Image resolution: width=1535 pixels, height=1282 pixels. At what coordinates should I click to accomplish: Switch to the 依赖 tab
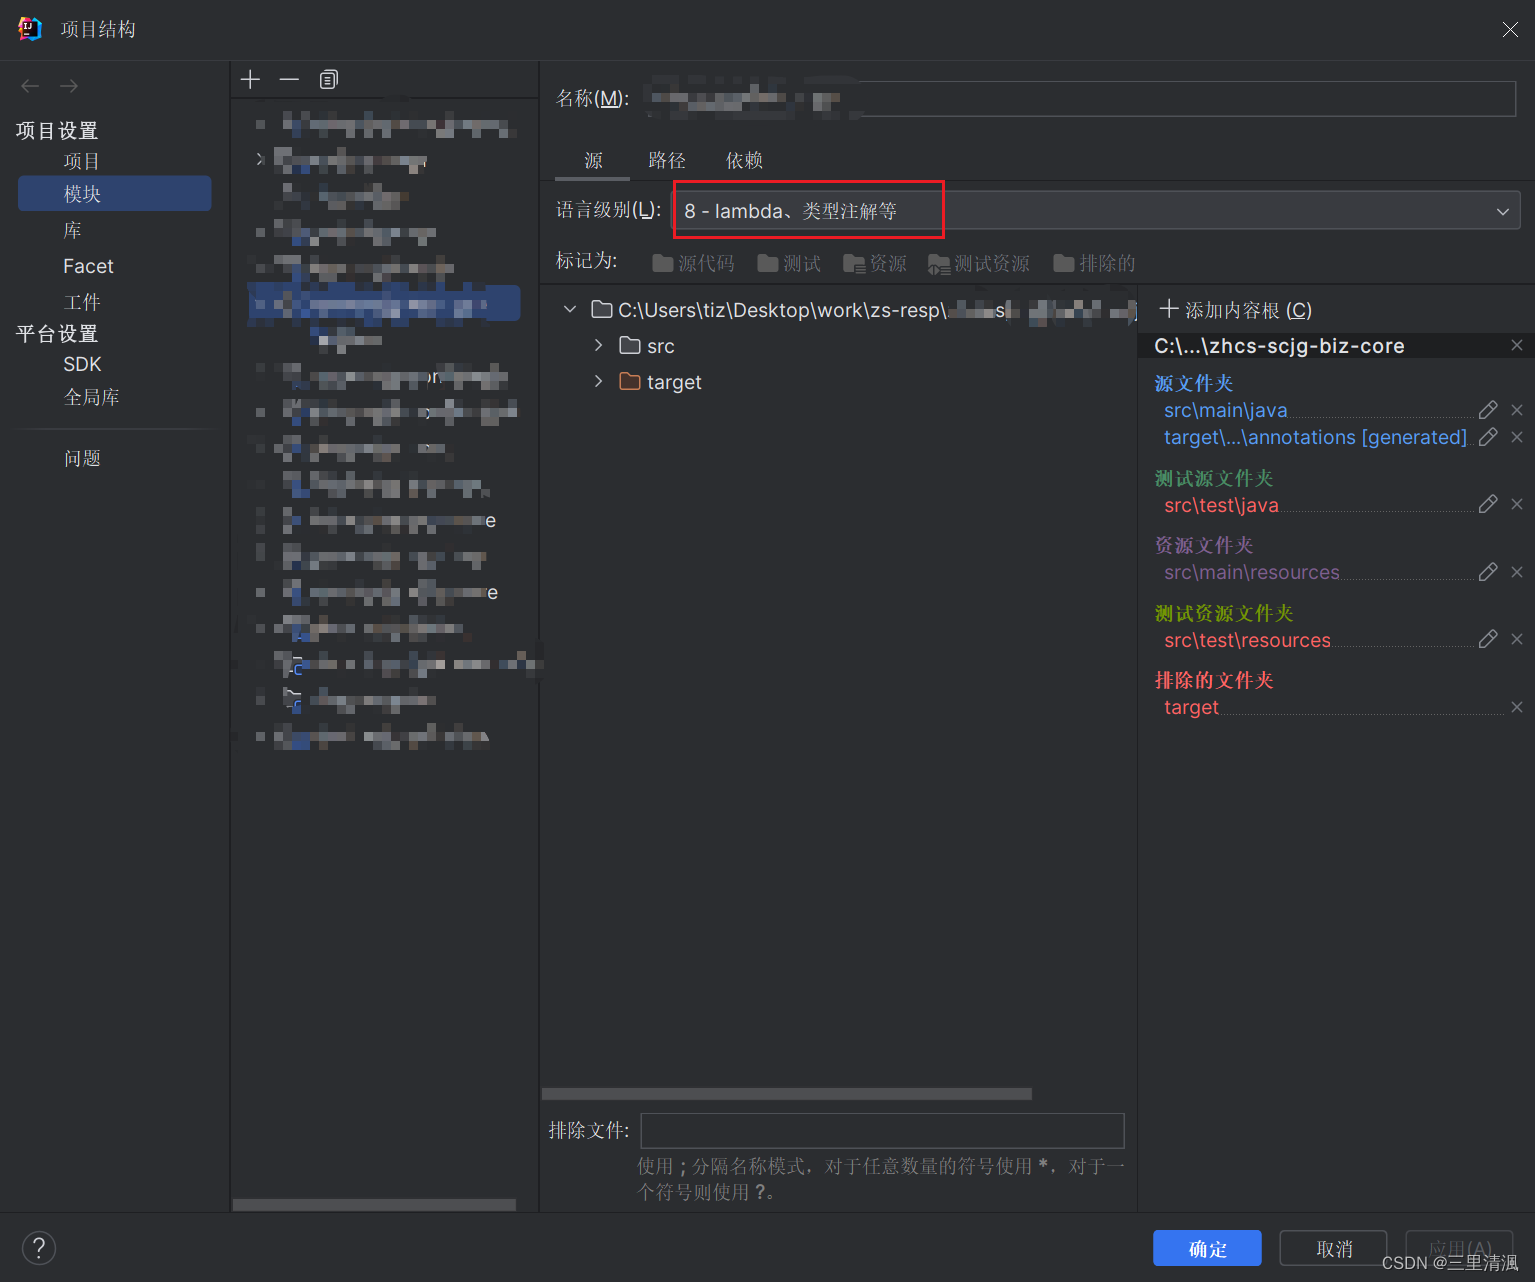744,160
